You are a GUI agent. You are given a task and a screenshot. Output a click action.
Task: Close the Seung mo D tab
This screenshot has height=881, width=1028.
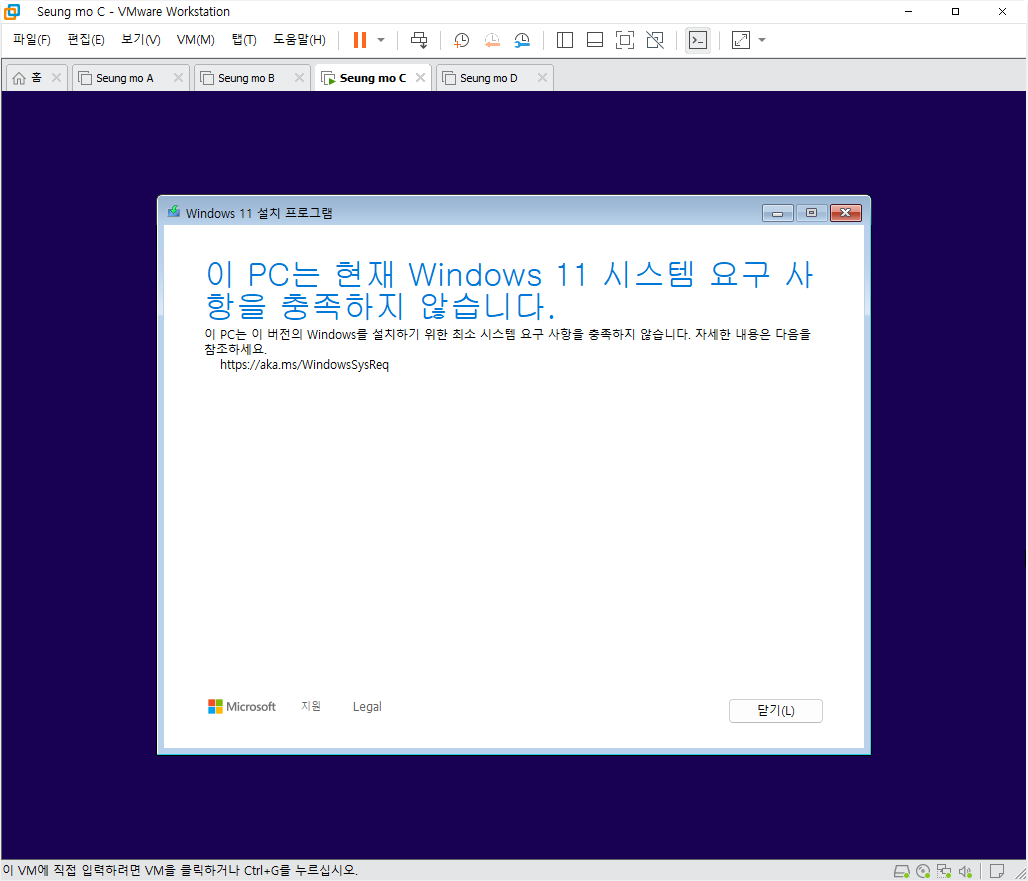(x=542, y=78)
